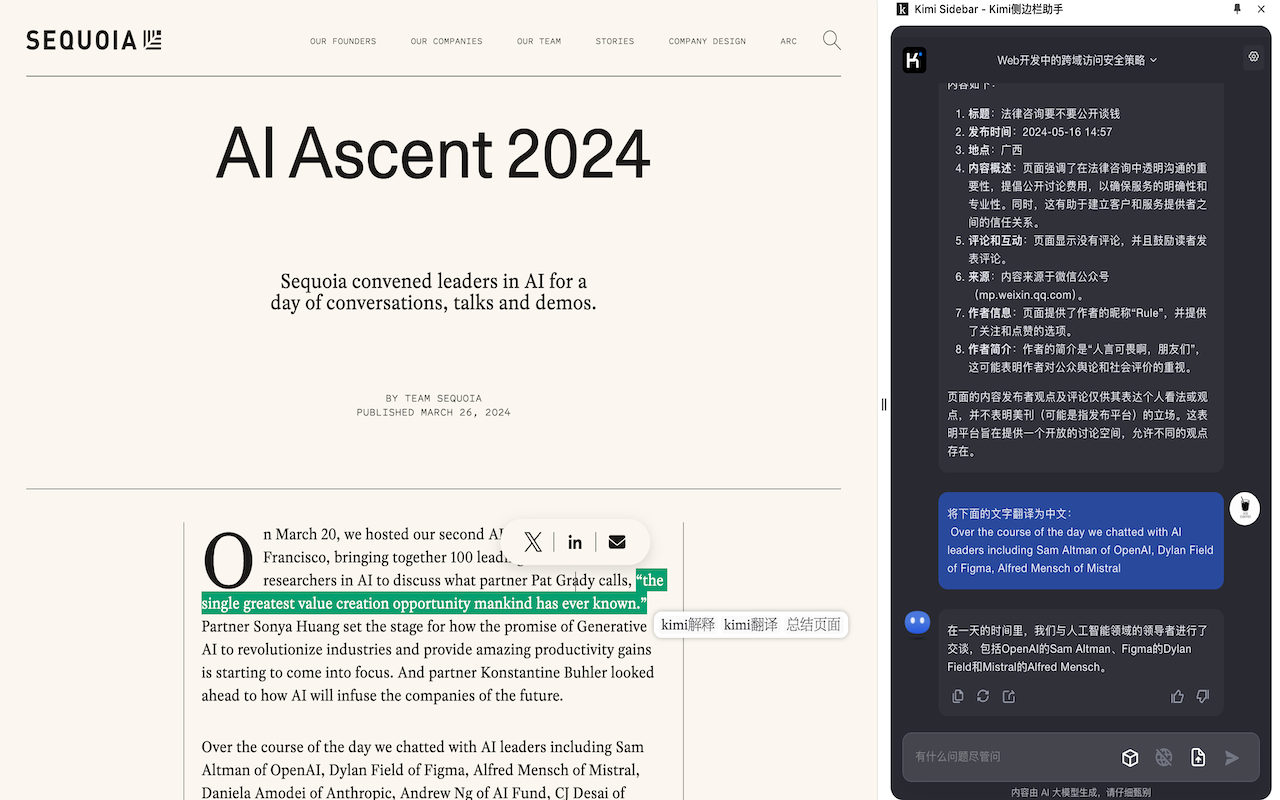The width and height of the screenshot is (1280, 800).
Task: Click the 总结页面 popup button
Action: pyautogui.click(x=813, y=625)
